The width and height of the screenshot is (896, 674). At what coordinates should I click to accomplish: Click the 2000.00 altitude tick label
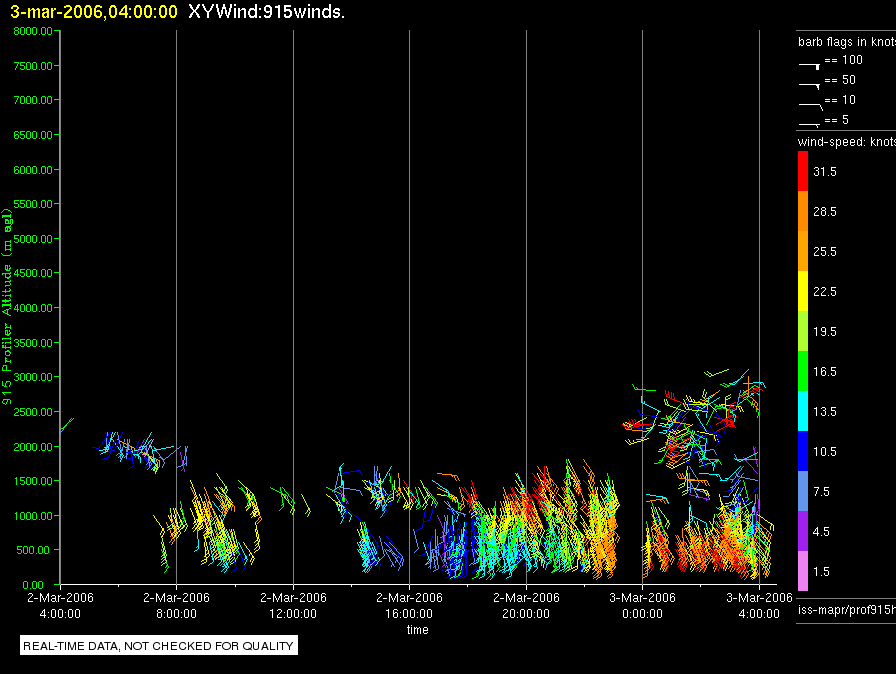[x=33, y=447]
